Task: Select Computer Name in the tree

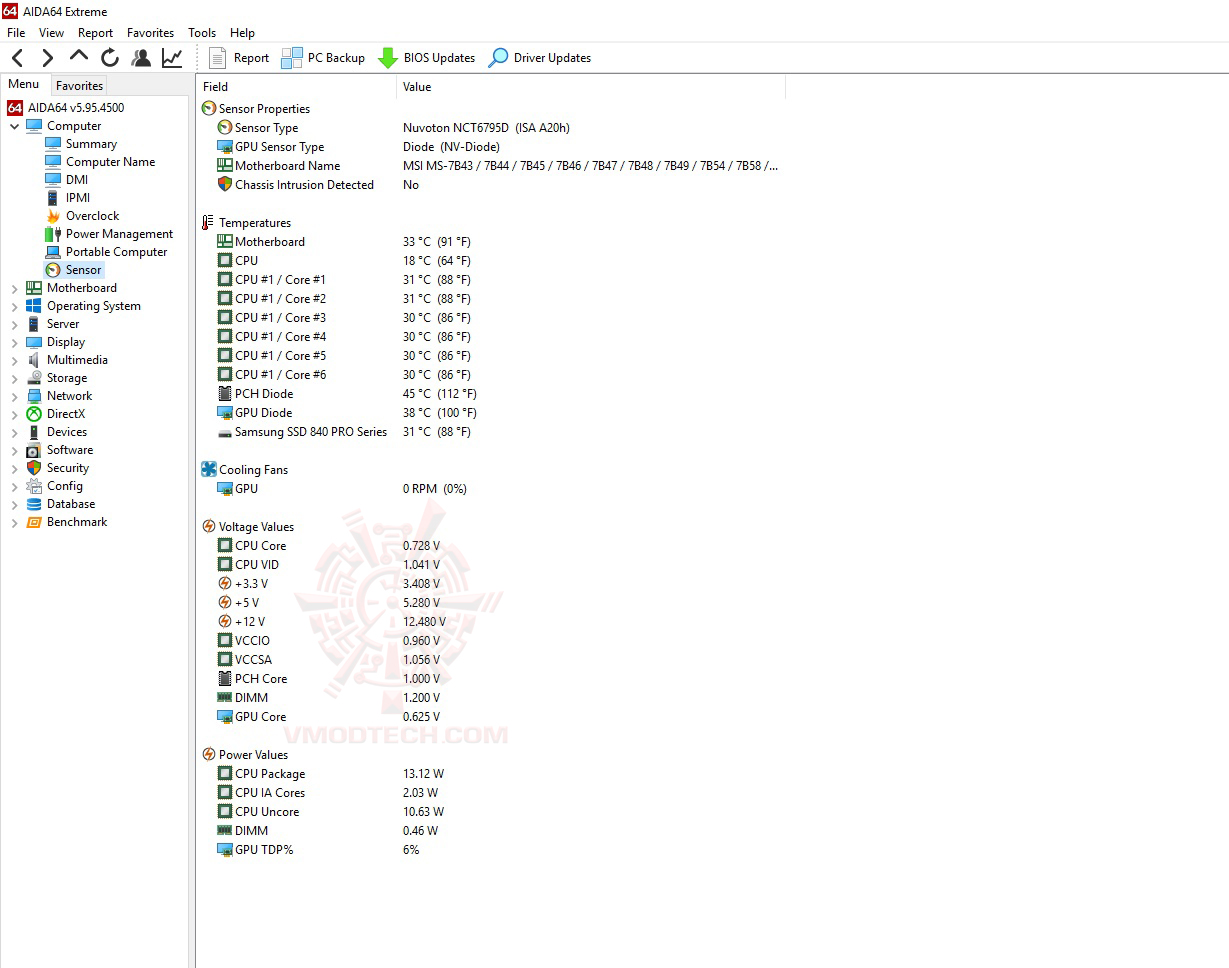Action: coord(110,162)
